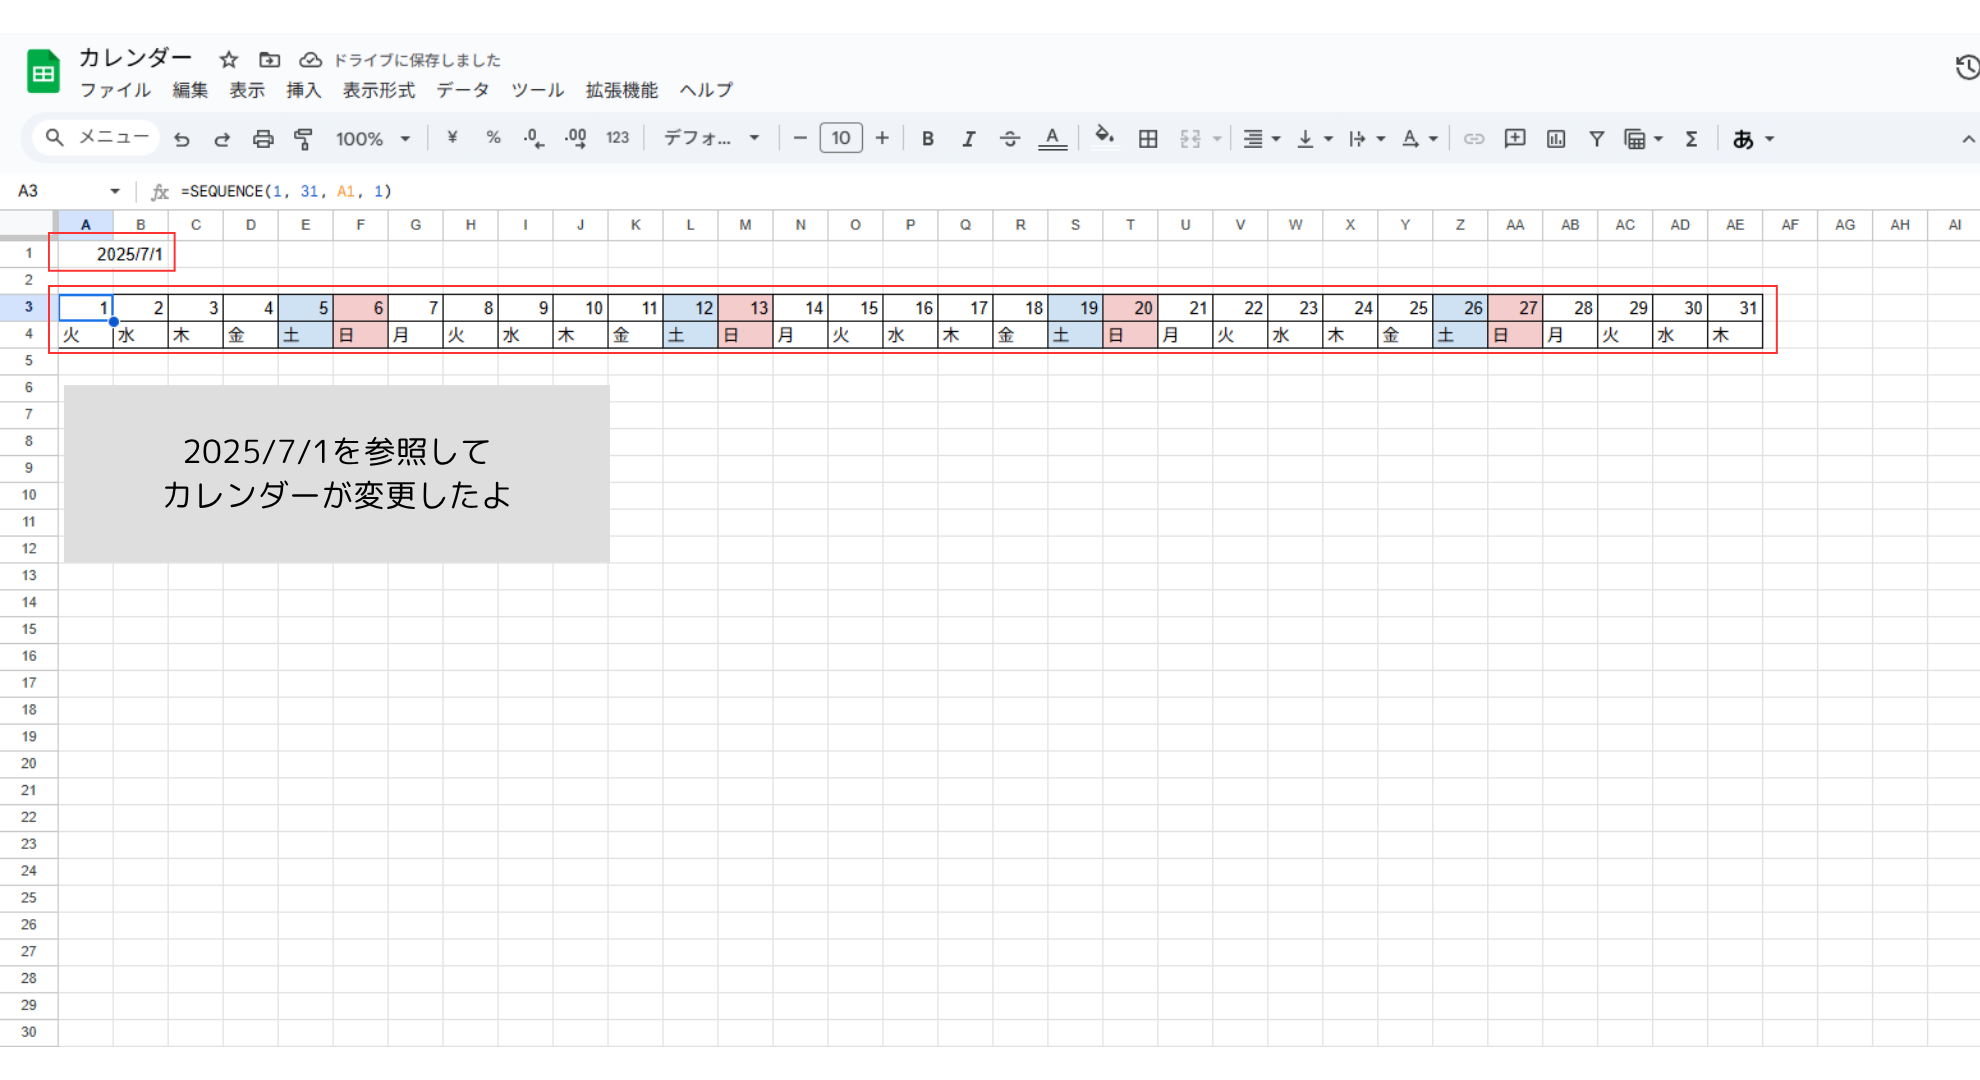Open the デフォ... font dropdown
The width and height of the screenshot is (1980, 1080).
click(712, 138)
